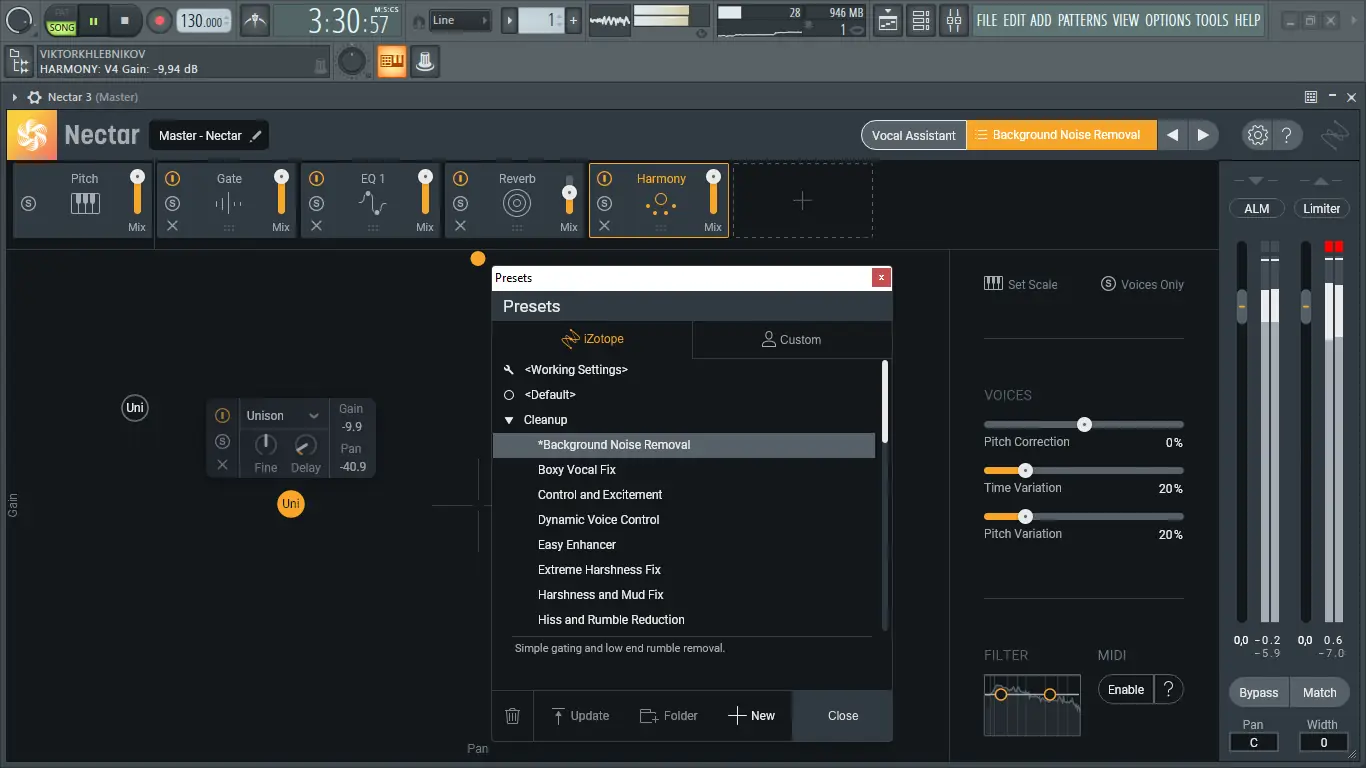Click the record button in transport
Image resolution: width=1366 pixels, height=768 pixels.
tap(158, 20)
